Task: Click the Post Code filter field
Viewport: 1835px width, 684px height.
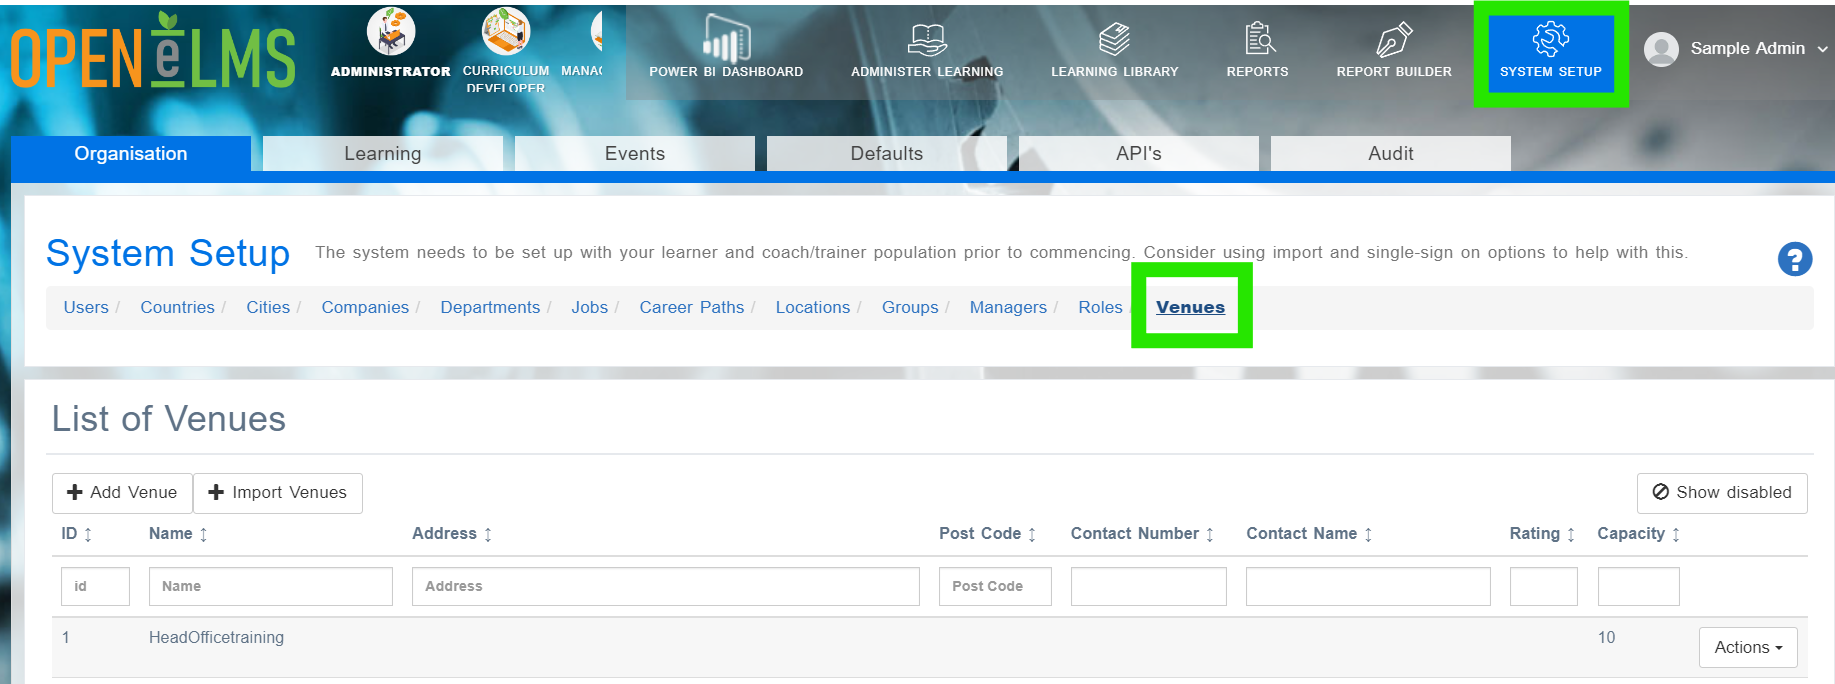Action: click(995, 586)
